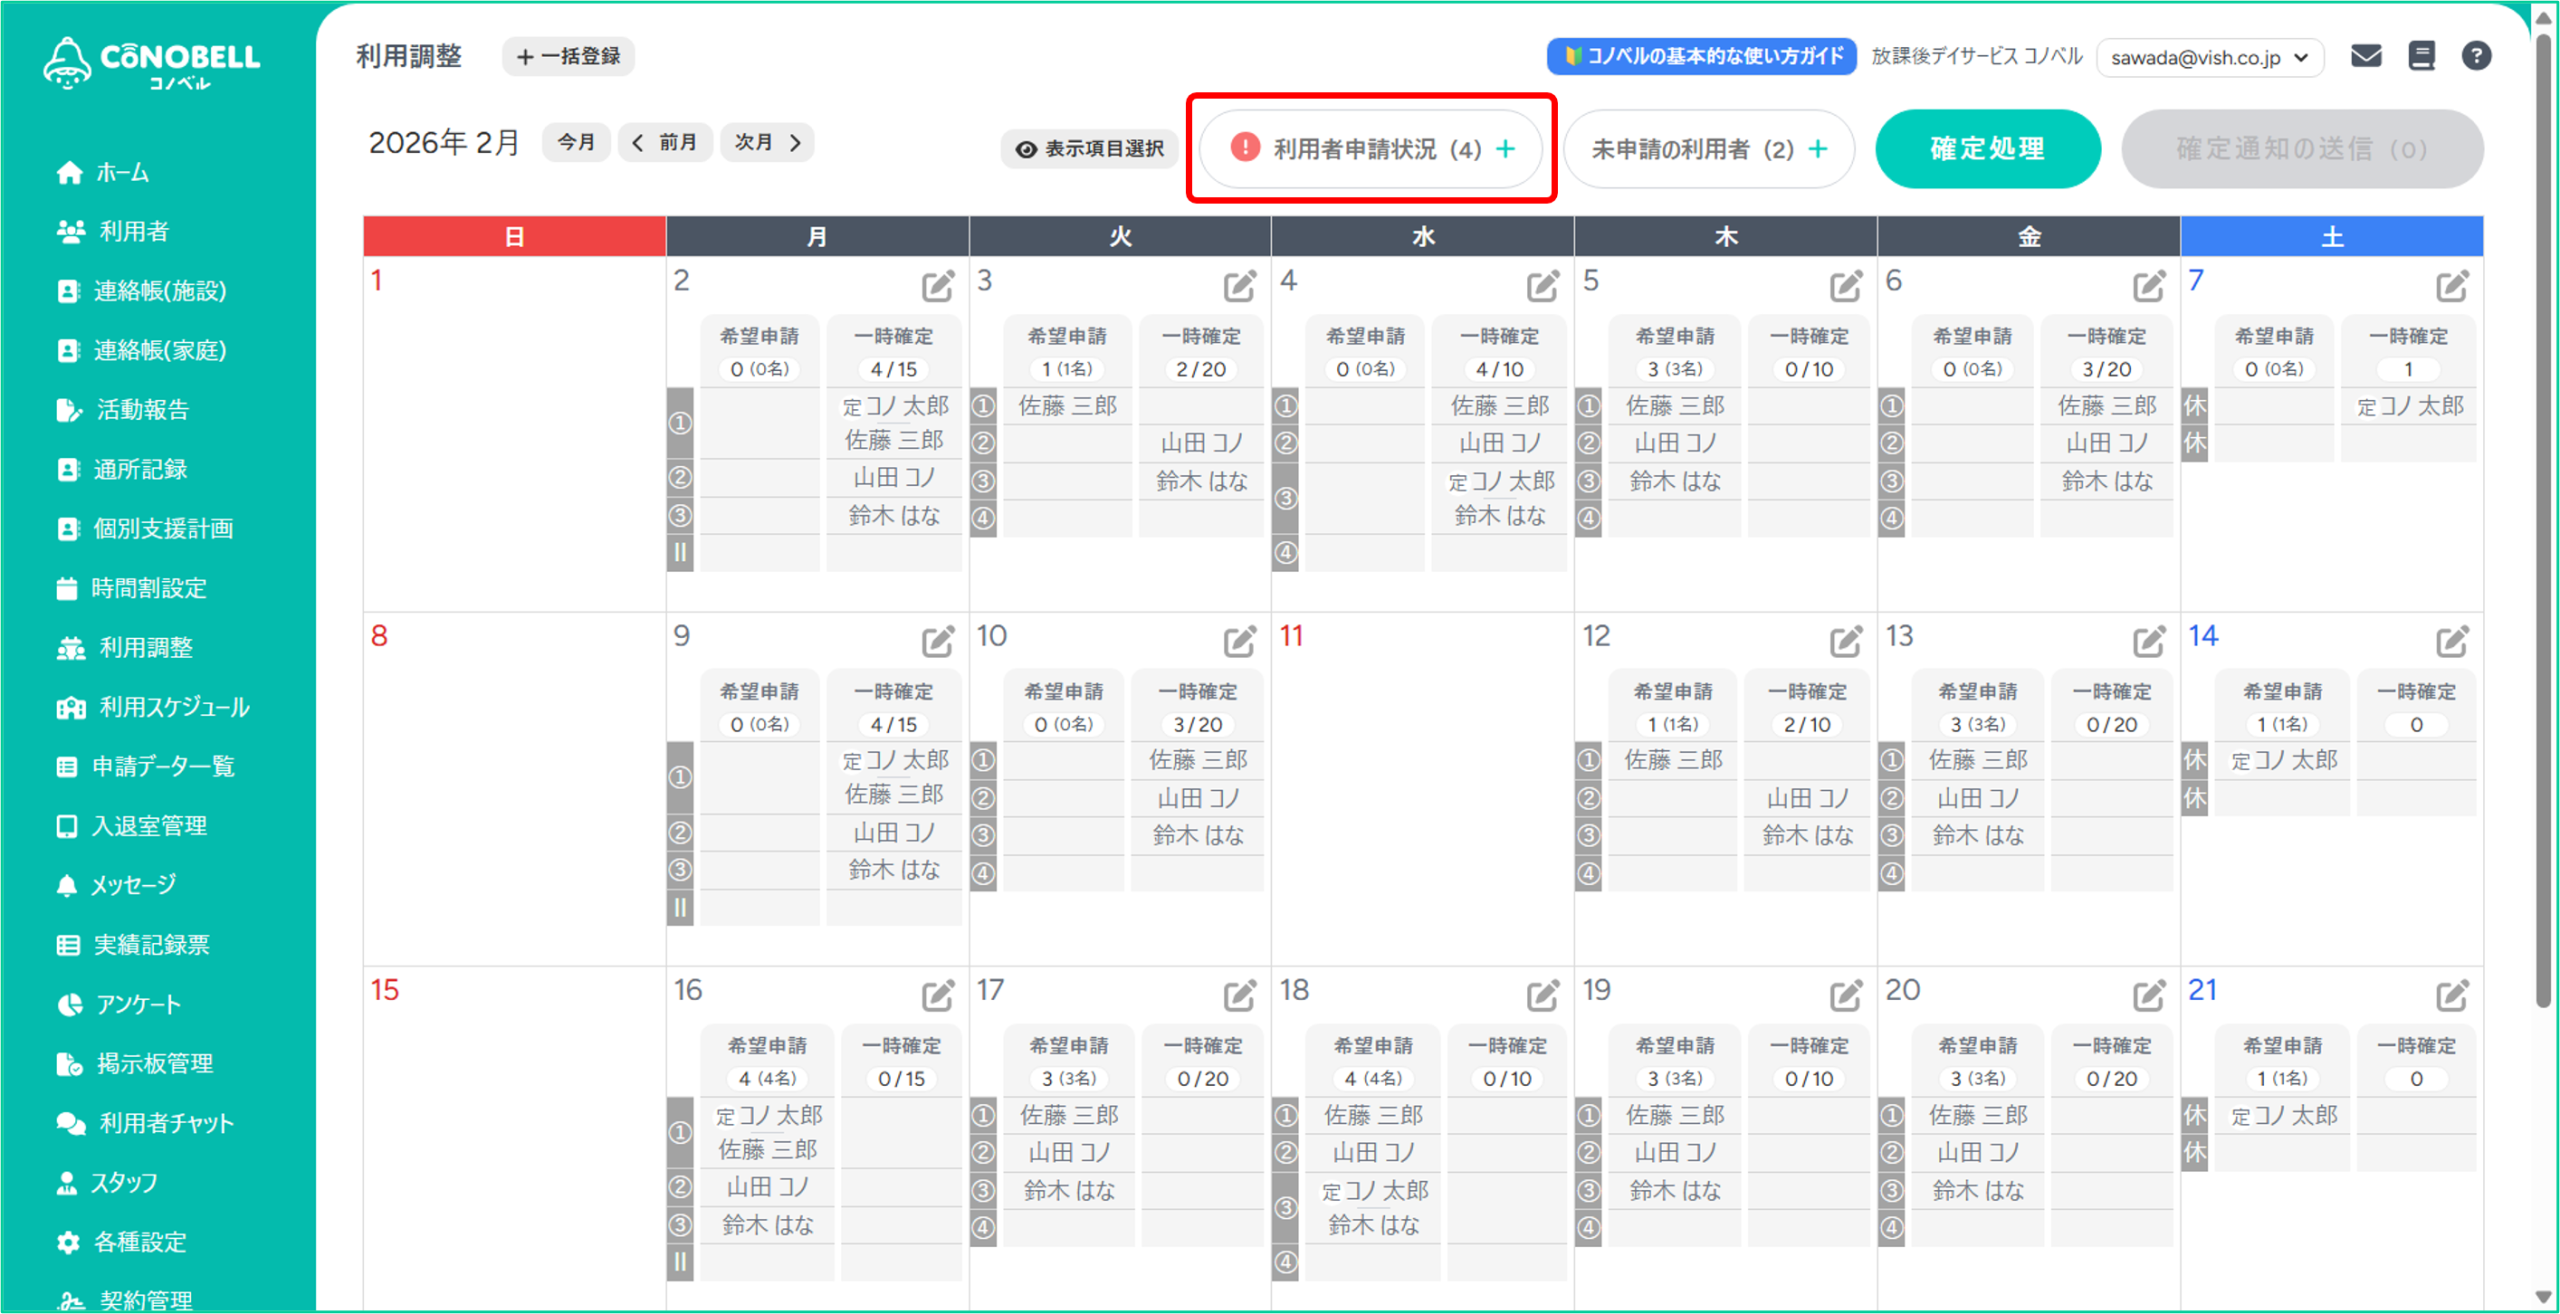Go to next month with 次月
The width and height of the screenshot is (2560, 1314).
(767, 142)
